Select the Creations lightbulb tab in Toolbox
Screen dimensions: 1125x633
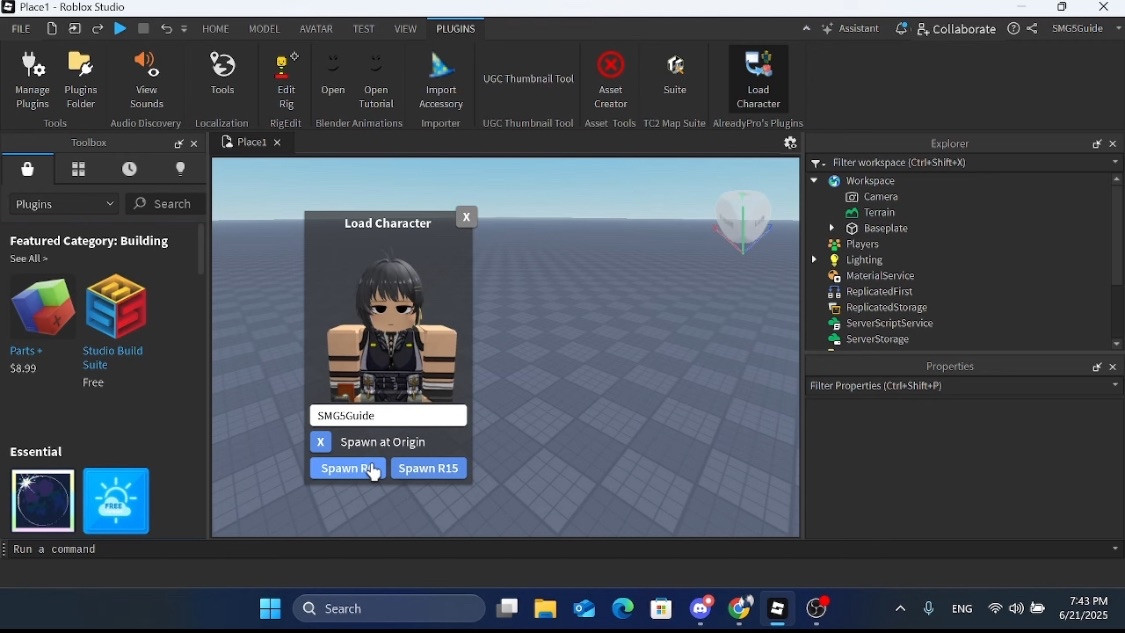coord(180,169)
